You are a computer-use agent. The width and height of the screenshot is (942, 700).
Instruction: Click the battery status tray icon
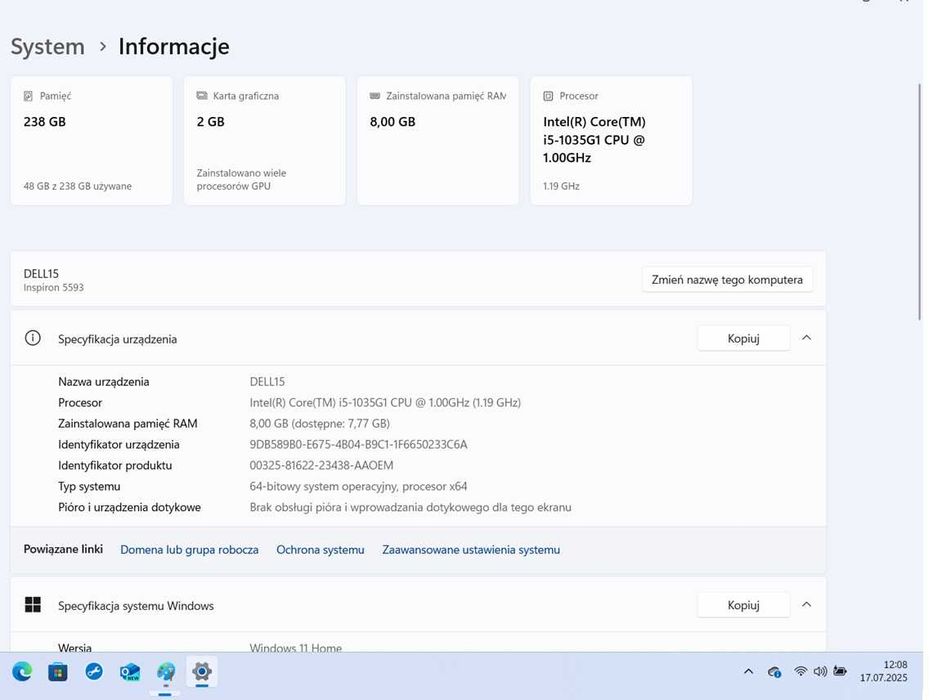coord(840,671)
